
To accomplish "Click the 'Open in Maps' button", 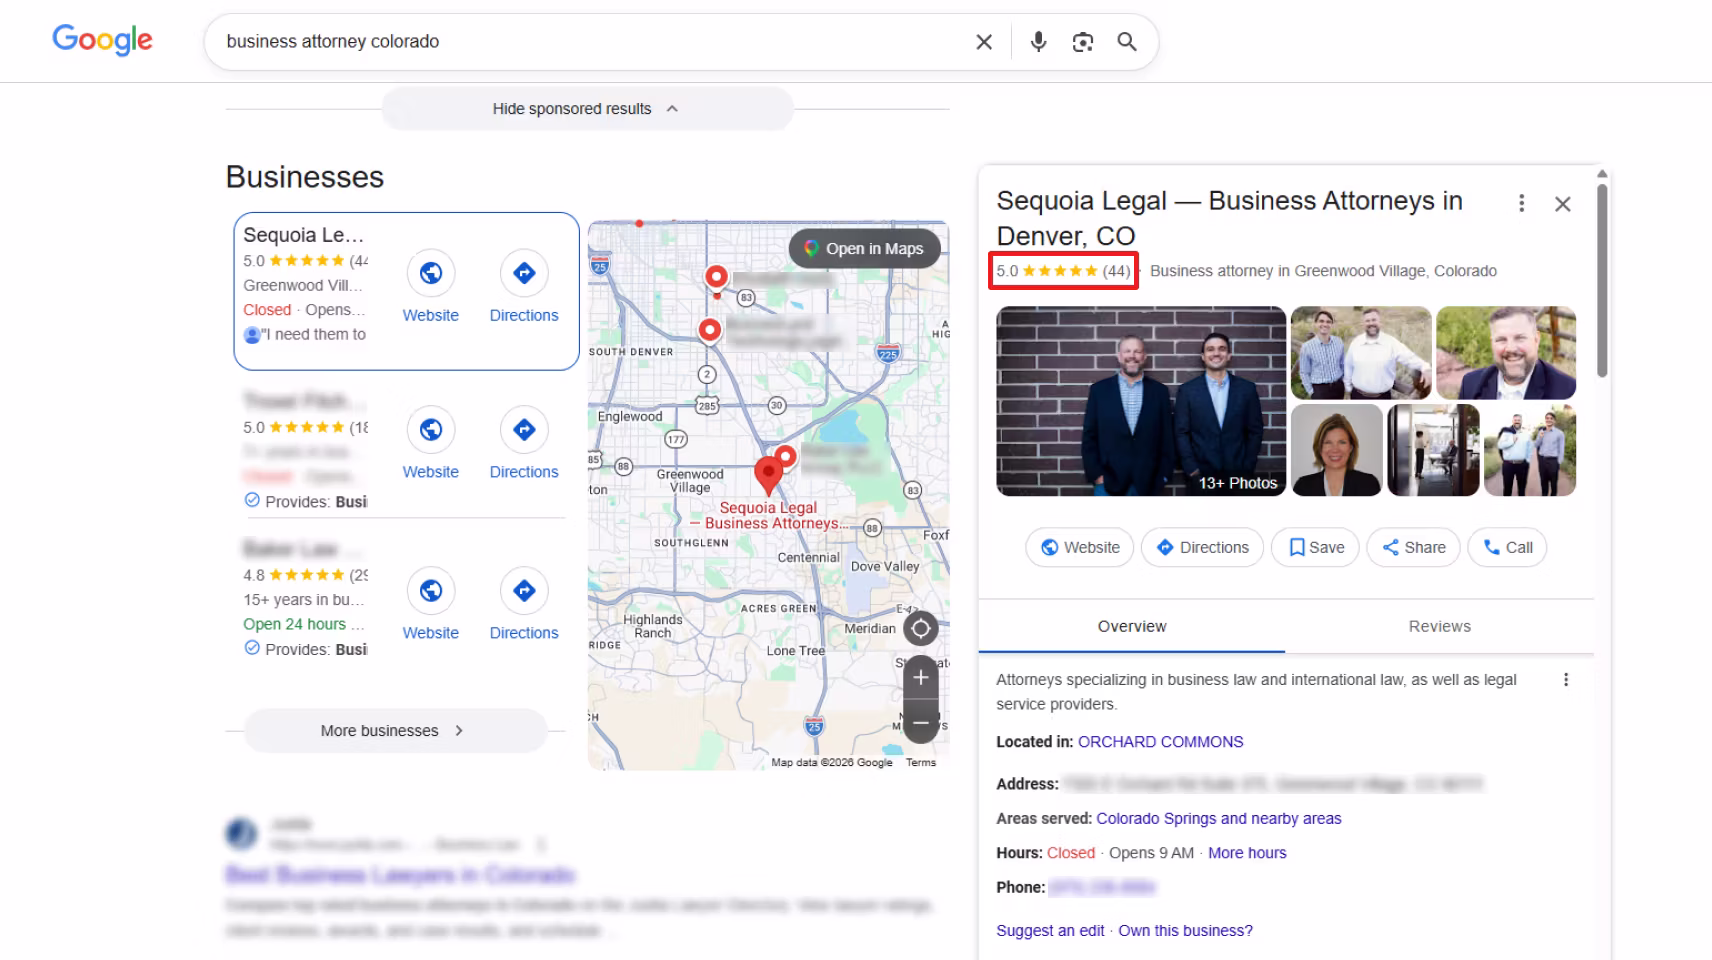I will [864, 248].
